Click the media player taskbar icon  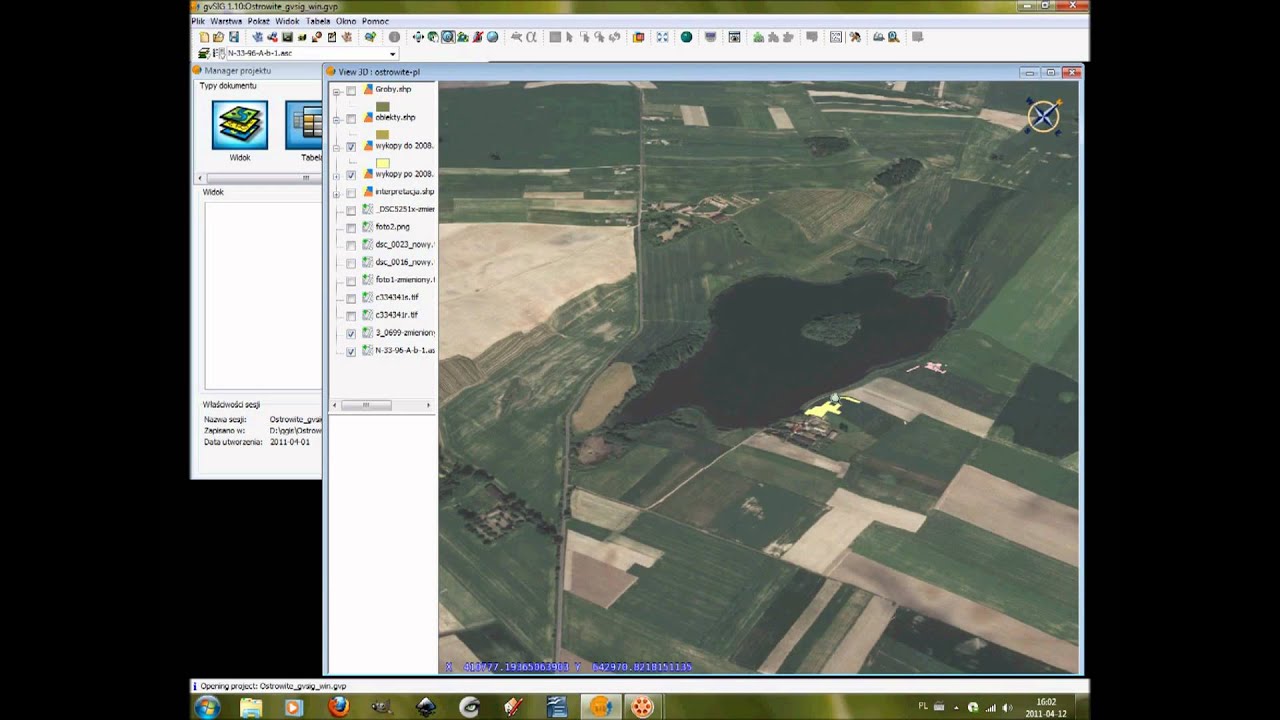[x=294, y=706]
